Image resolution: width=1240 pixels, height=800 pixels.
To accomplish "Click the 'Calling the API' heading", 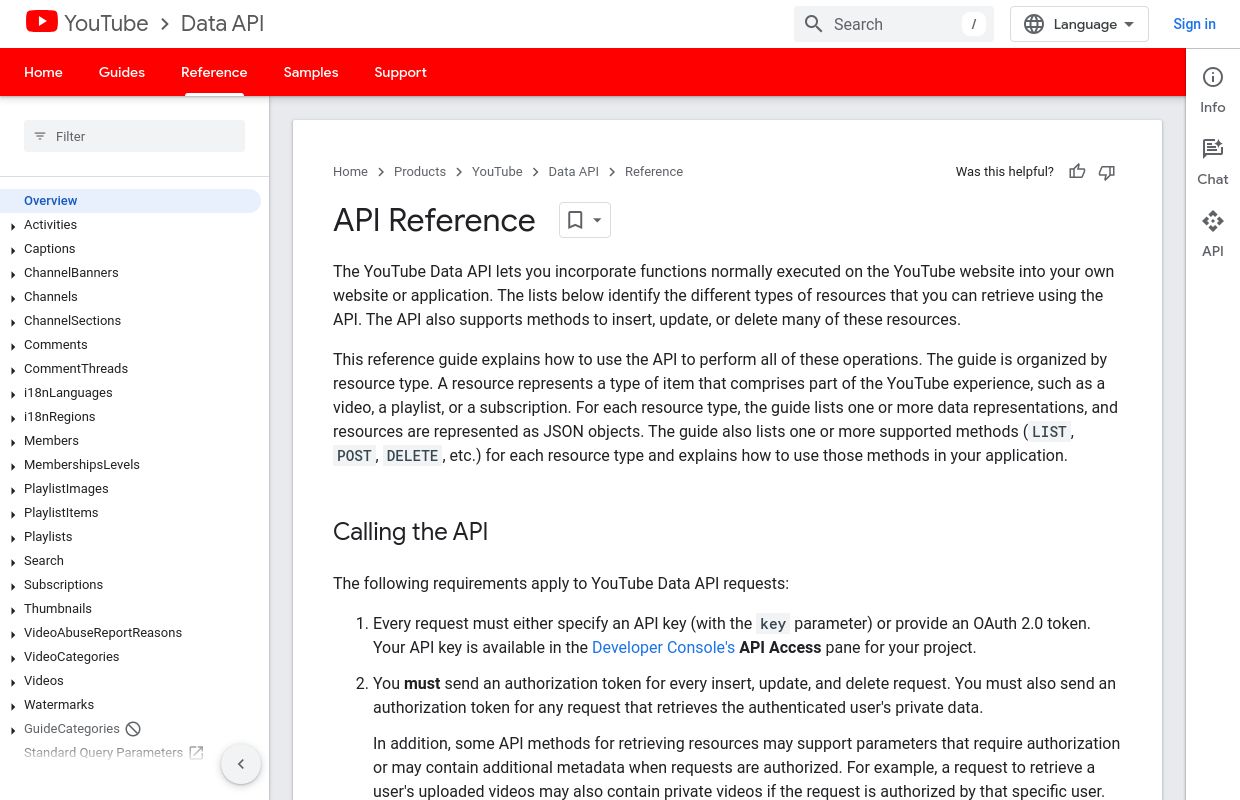I will (410, 531).
